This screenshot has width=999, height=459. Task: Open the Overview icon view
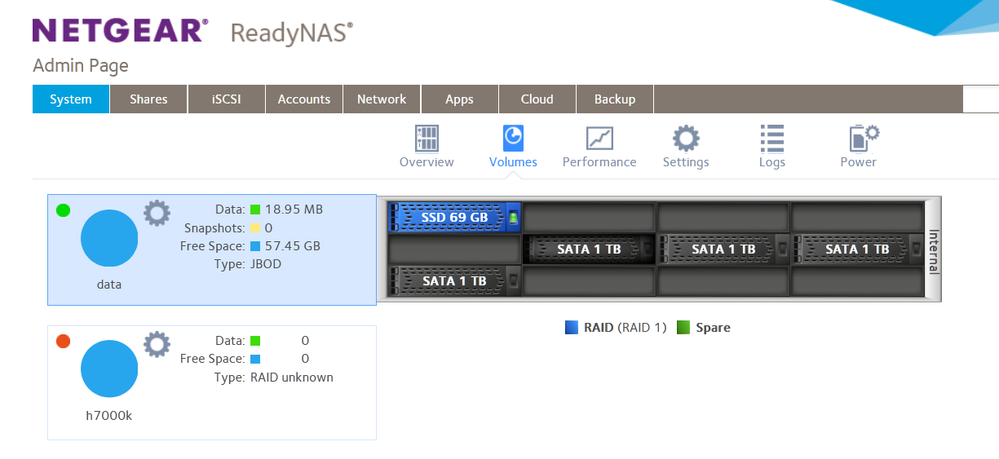[426, 138]
